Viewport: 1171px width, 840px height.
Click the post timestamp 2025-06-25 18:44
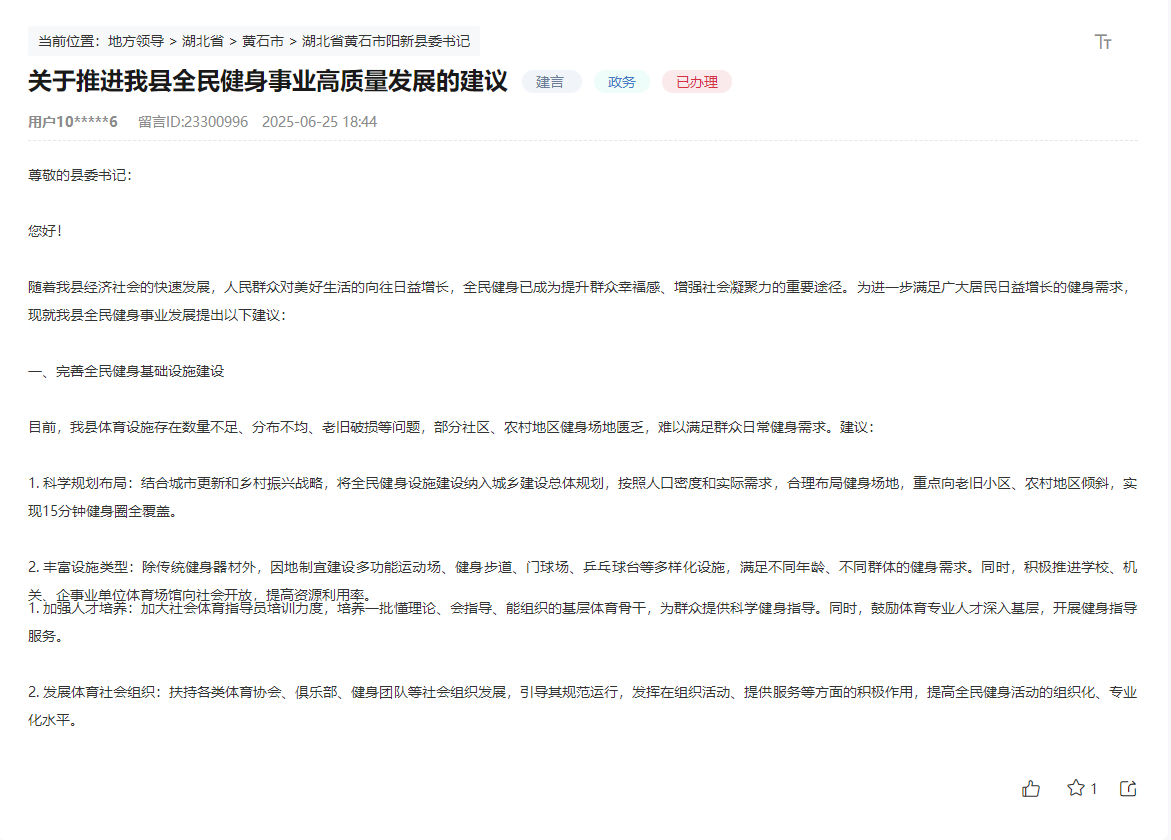click(319, 122)
